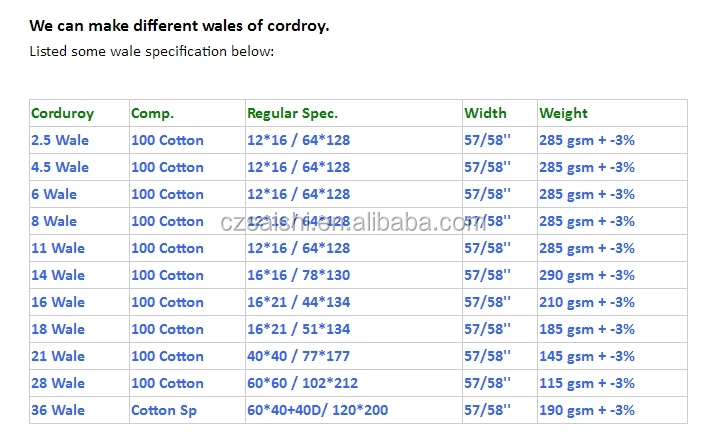Viewport: 705px width, 441px height.
Task: Click the "60*40+40D/ 120*200" spec cell
Action: click(x=317, y=410)
